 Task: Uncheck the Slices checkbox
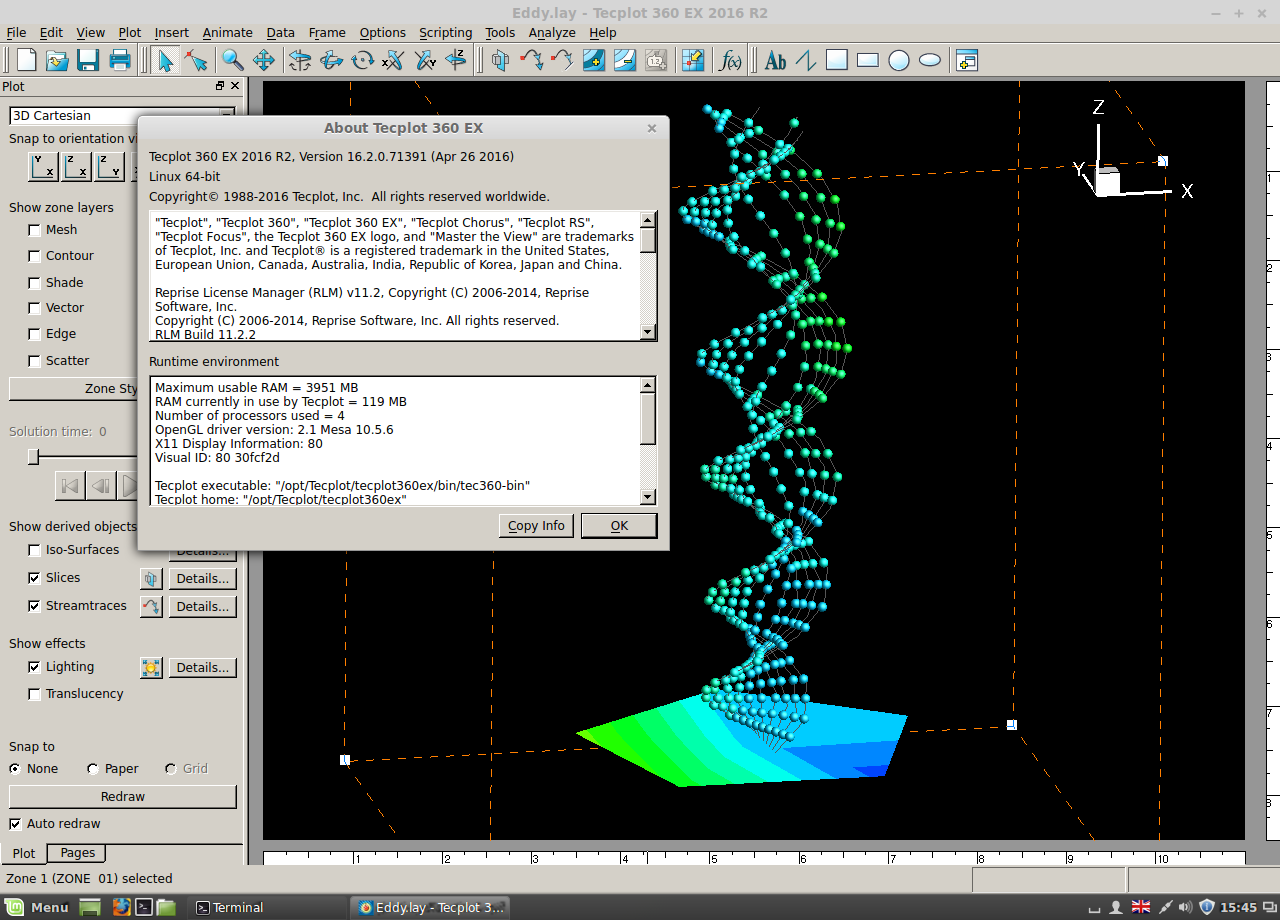pyautogui.click(x=35, y=578)
